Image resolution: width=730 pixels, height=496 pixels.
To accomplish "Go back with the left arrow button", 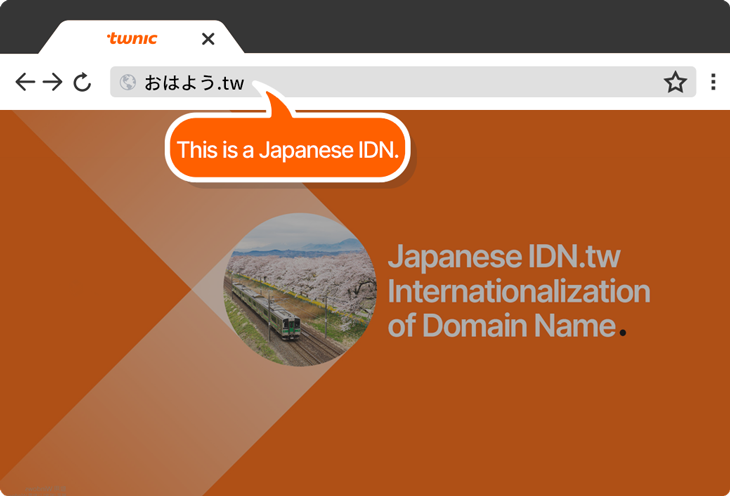I will pyautogui.click(x=25, y=82).
